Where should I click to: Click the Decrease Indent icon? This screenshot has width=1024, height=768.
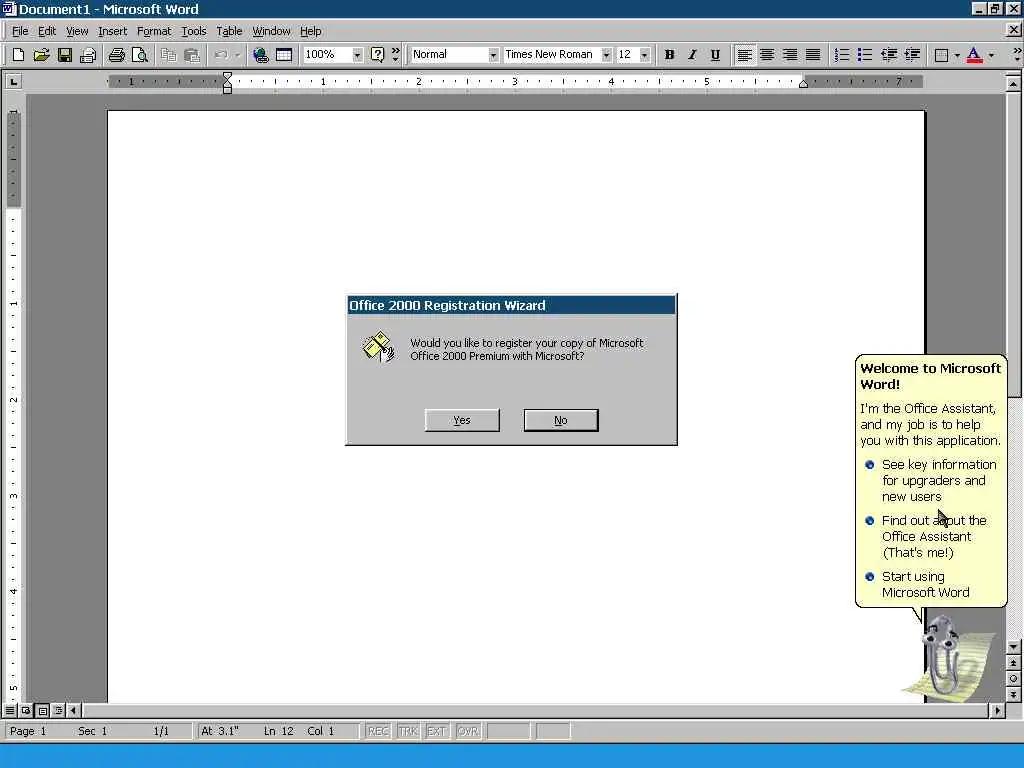coord(888,55)
